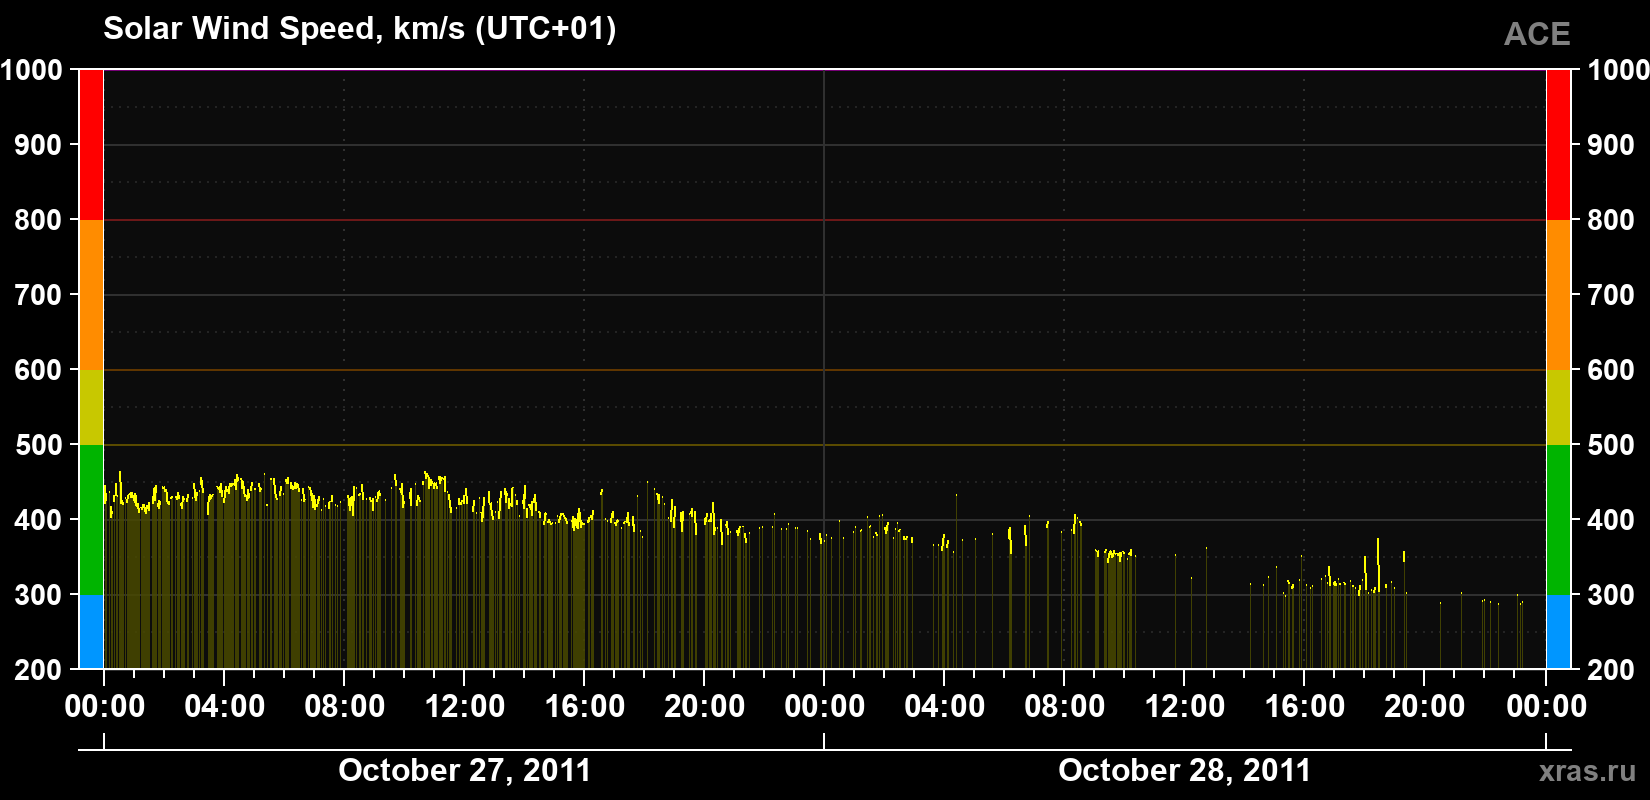
Task: Click the left 800 y-axis value
Action: click(x=39, y=220)
